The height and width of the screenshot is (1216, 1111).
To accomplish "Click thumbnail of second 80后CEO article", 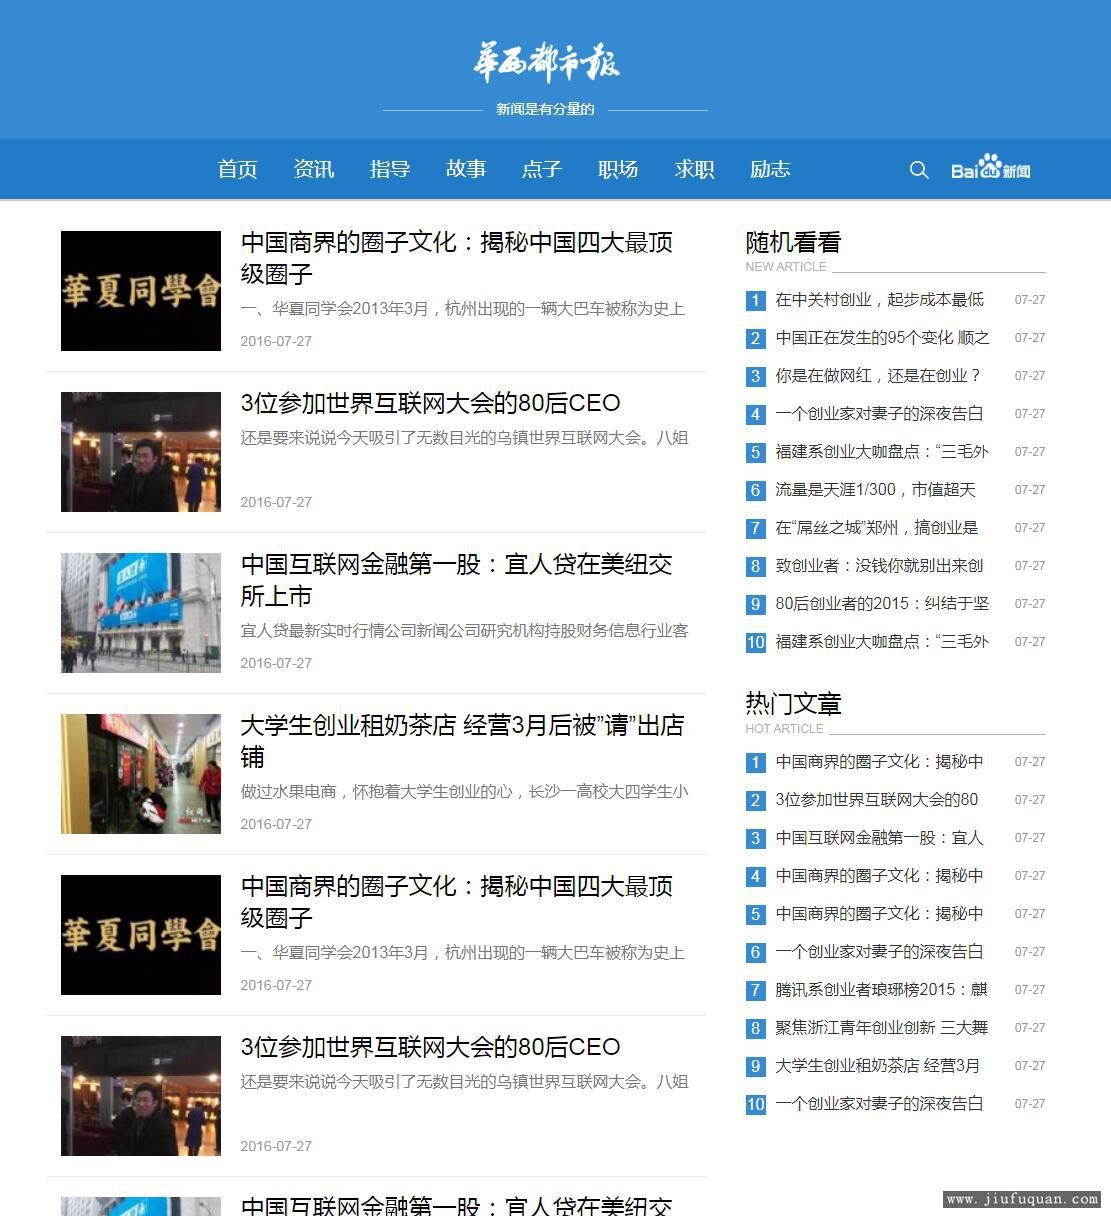I will pos(141,1096).
